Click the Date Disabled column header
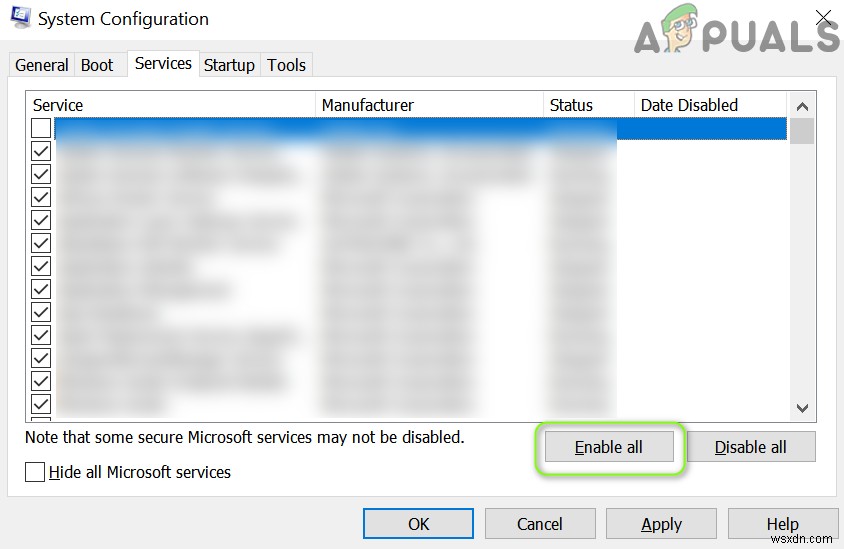Image resolution: width=844 pixels, height=549 pixels. click(x=711, y=105)
